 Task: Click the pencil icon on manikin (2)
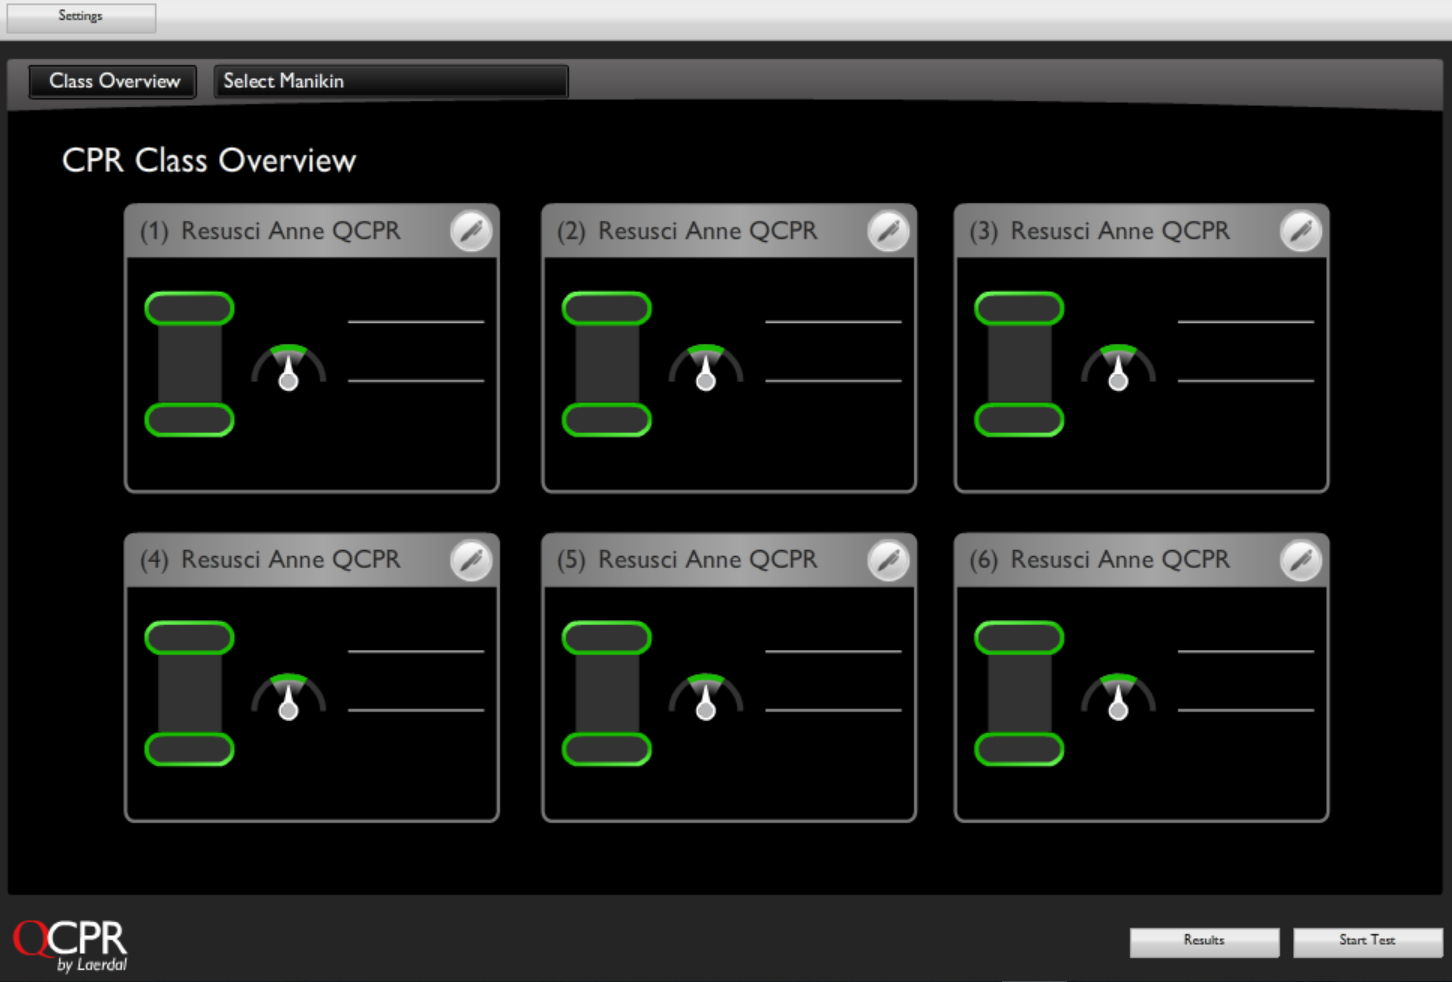tap(888, 230)
